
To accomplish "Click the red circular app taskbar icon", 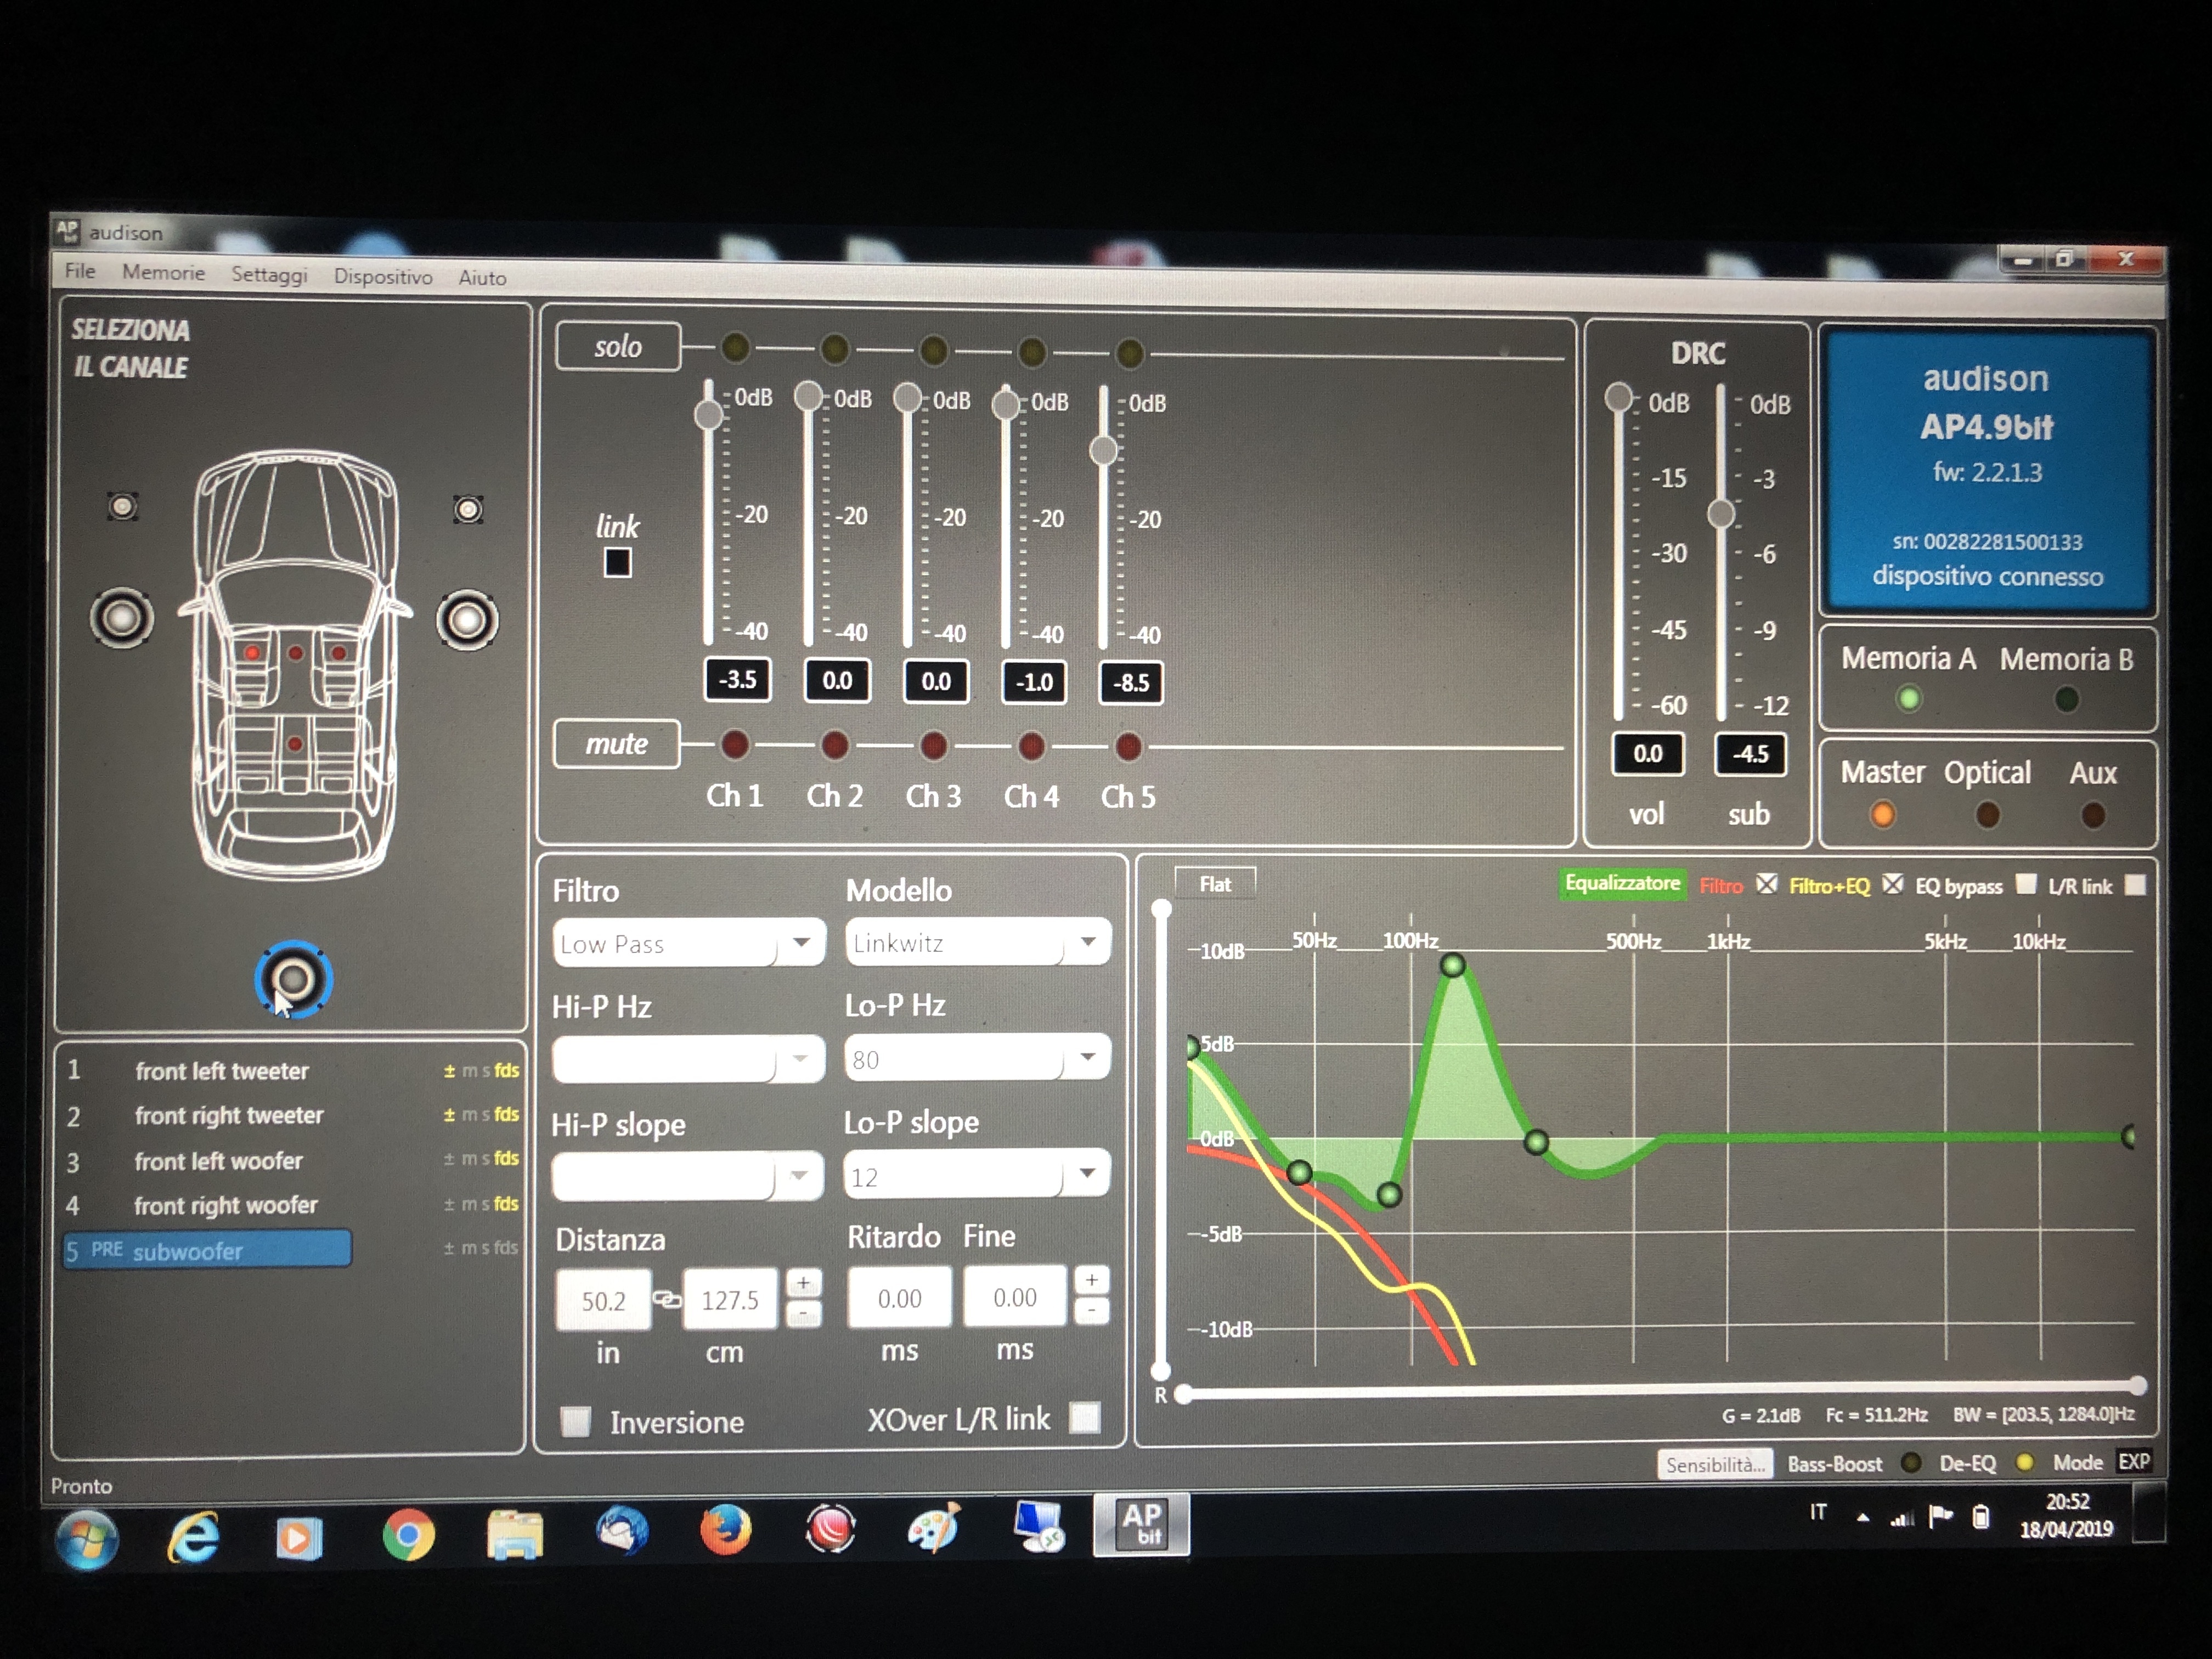I will pos(830,1528).
